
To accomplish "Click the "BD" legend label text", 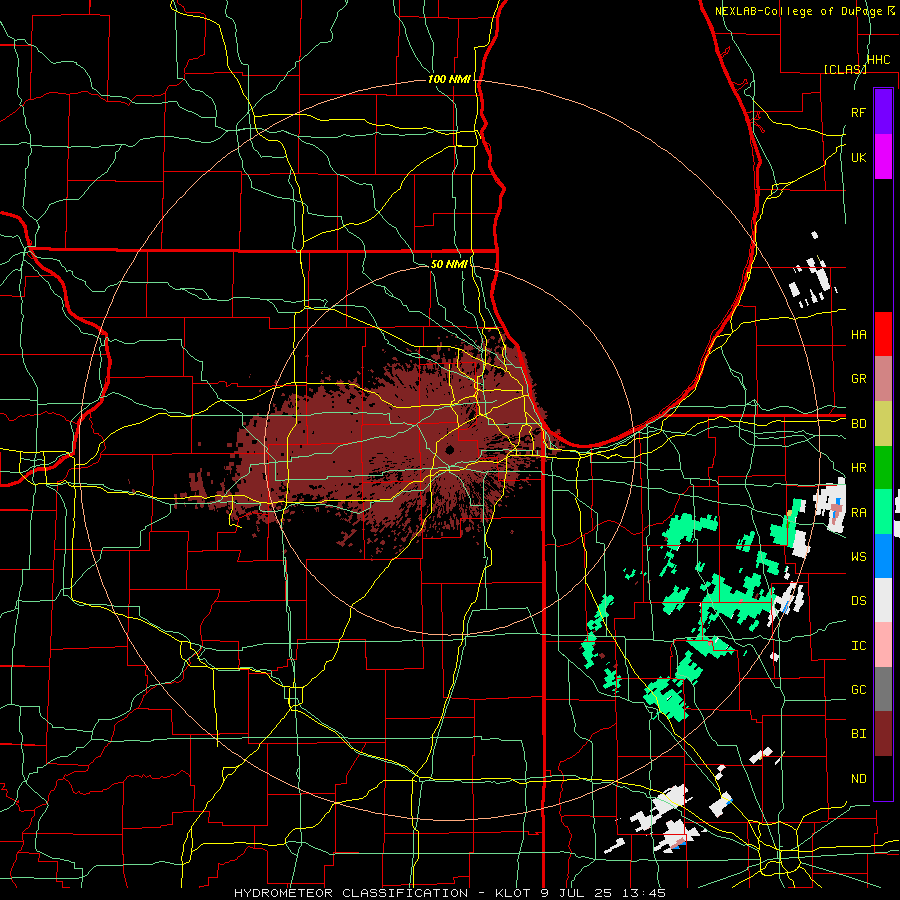I will pos(858,424).
